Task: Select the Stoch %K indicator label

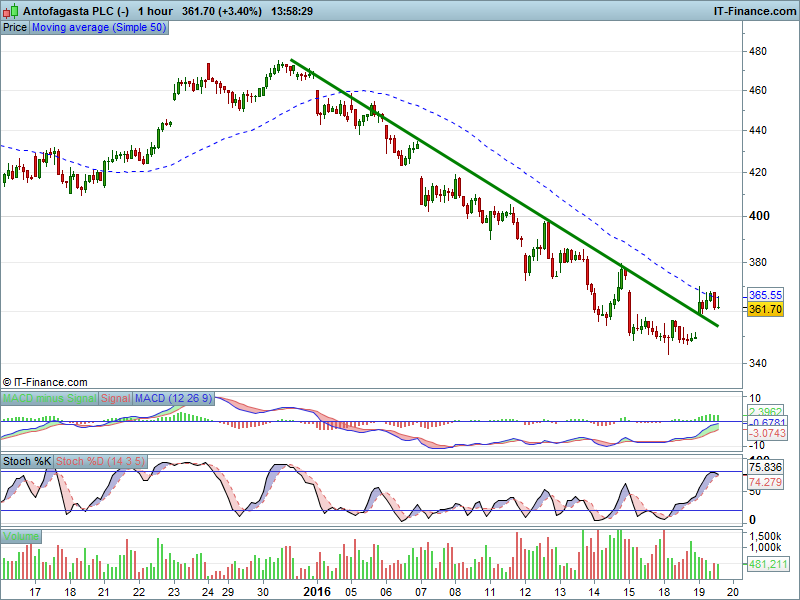Action: [27, 461]
